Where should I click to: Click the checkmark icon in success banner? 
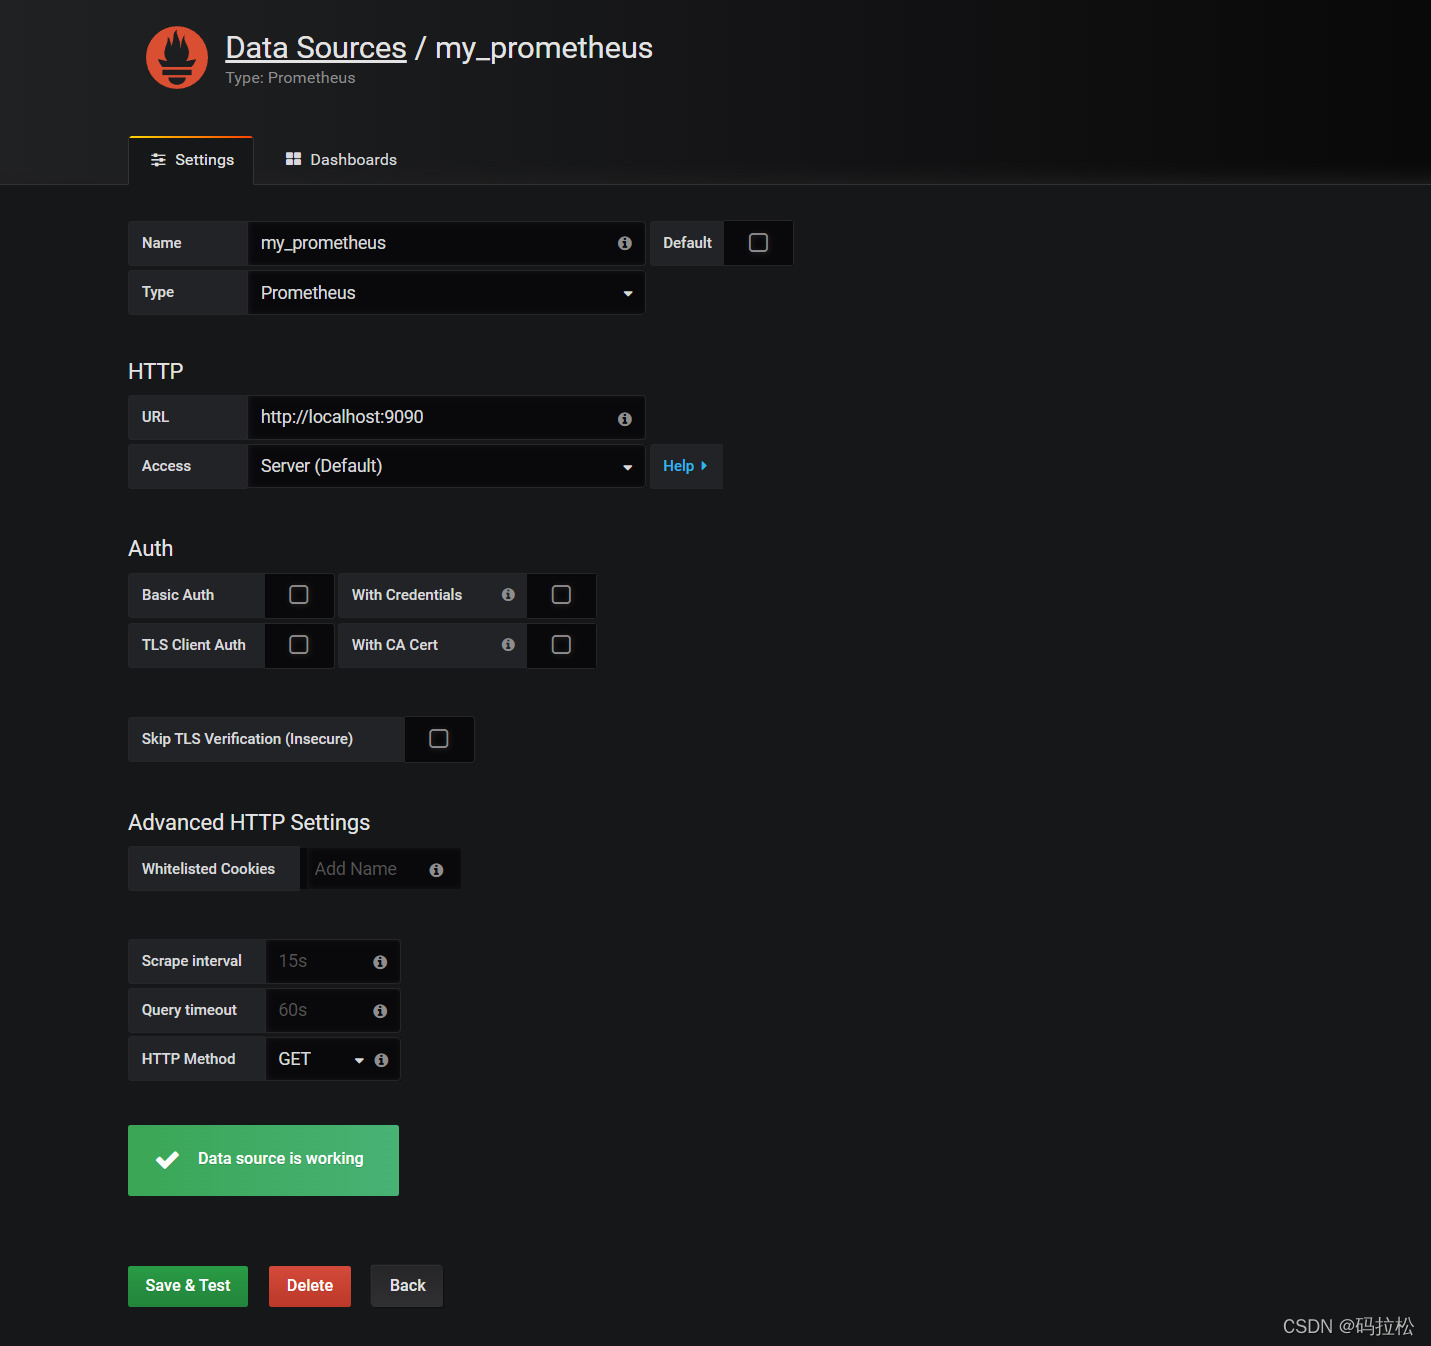tap(168, 1160)
